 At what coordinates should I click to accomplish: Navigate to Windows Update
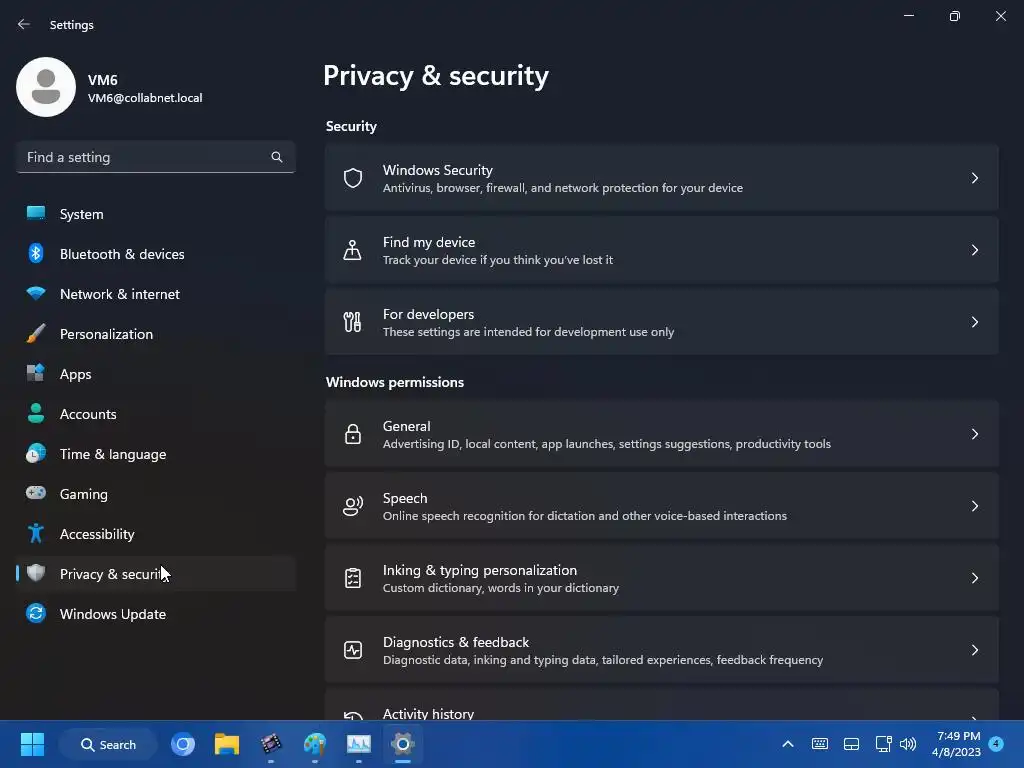point(155,613)
